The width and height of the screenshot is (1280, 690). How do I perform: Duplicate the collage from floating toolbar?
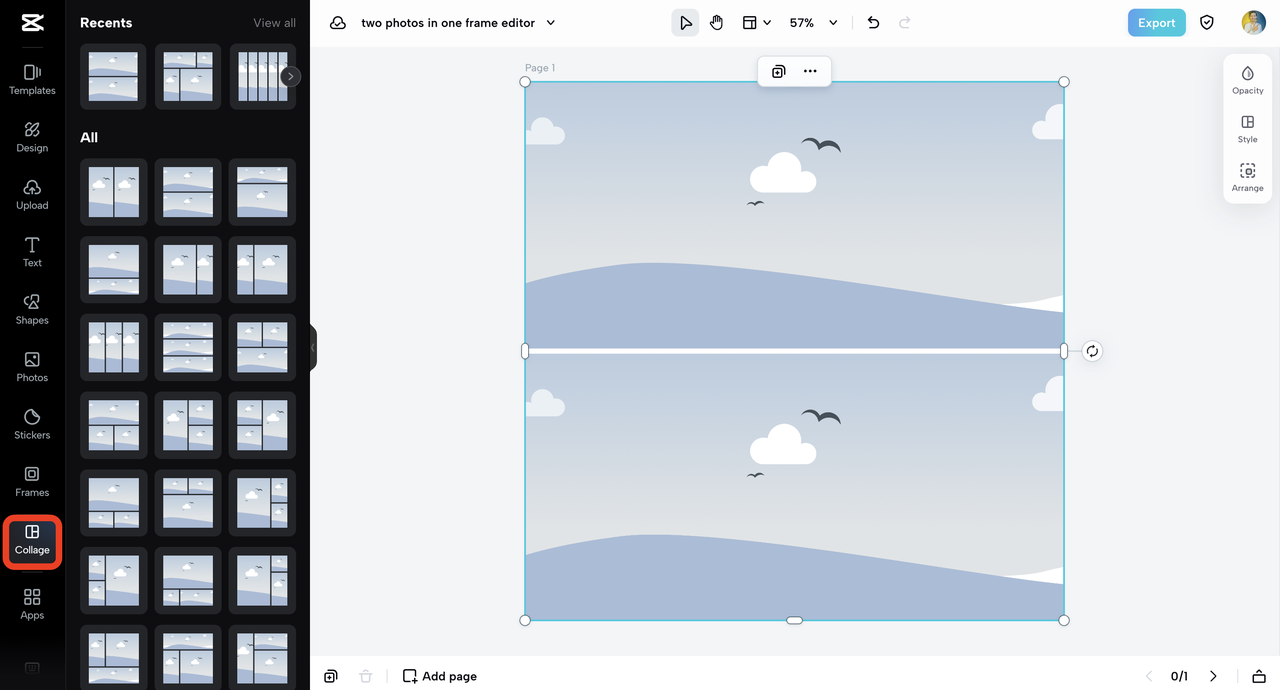tap(778, 71)
